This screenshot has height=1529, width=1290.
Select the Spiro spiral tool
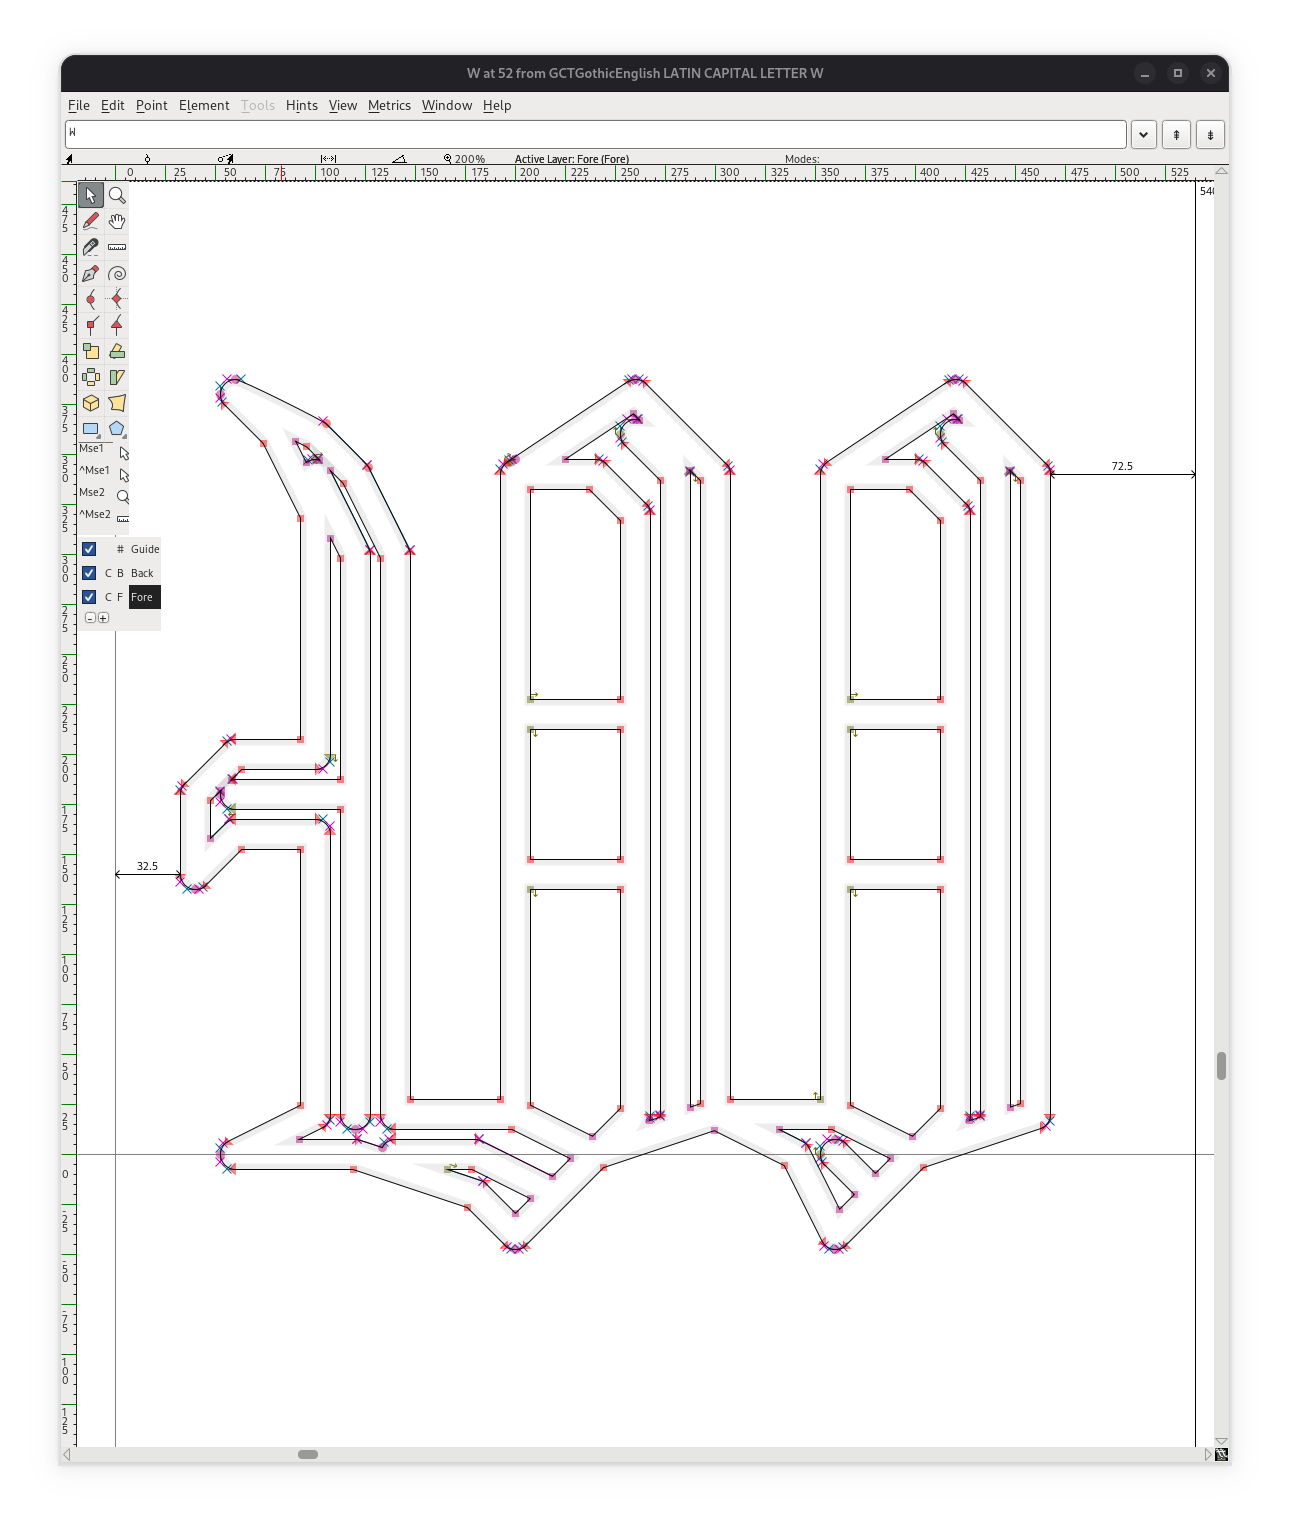click(117, 273)
